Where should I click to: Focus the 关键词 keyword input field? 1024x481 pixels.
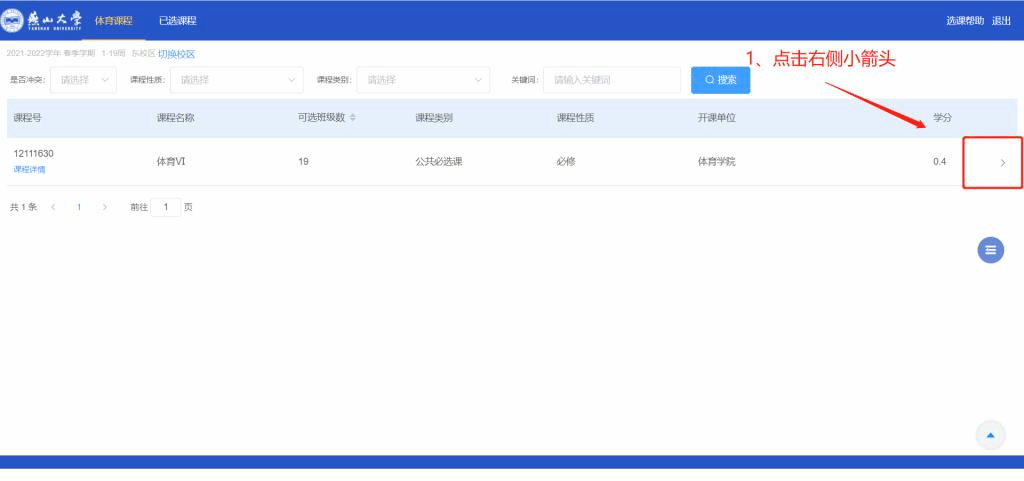pyautogui.click(x=612, y=80)
